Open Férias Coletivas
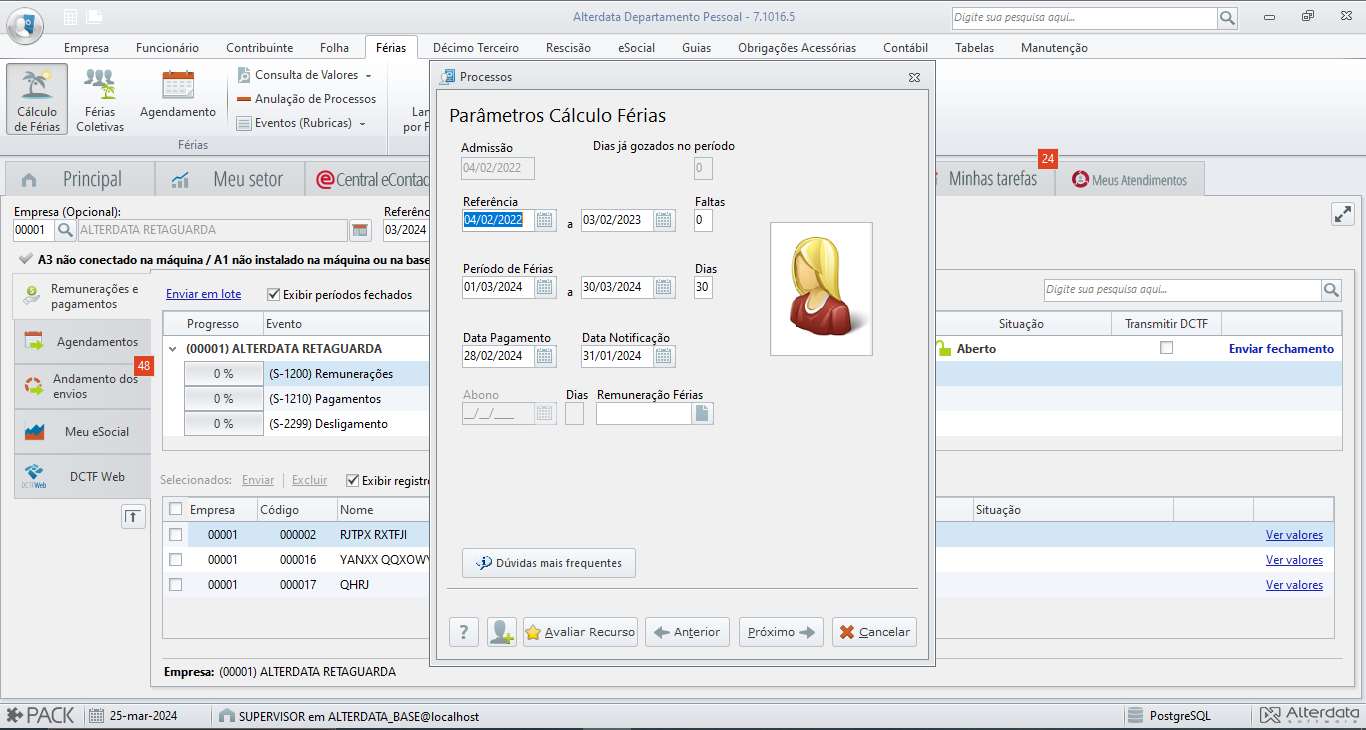1366x730 pixels. [100, 99]
